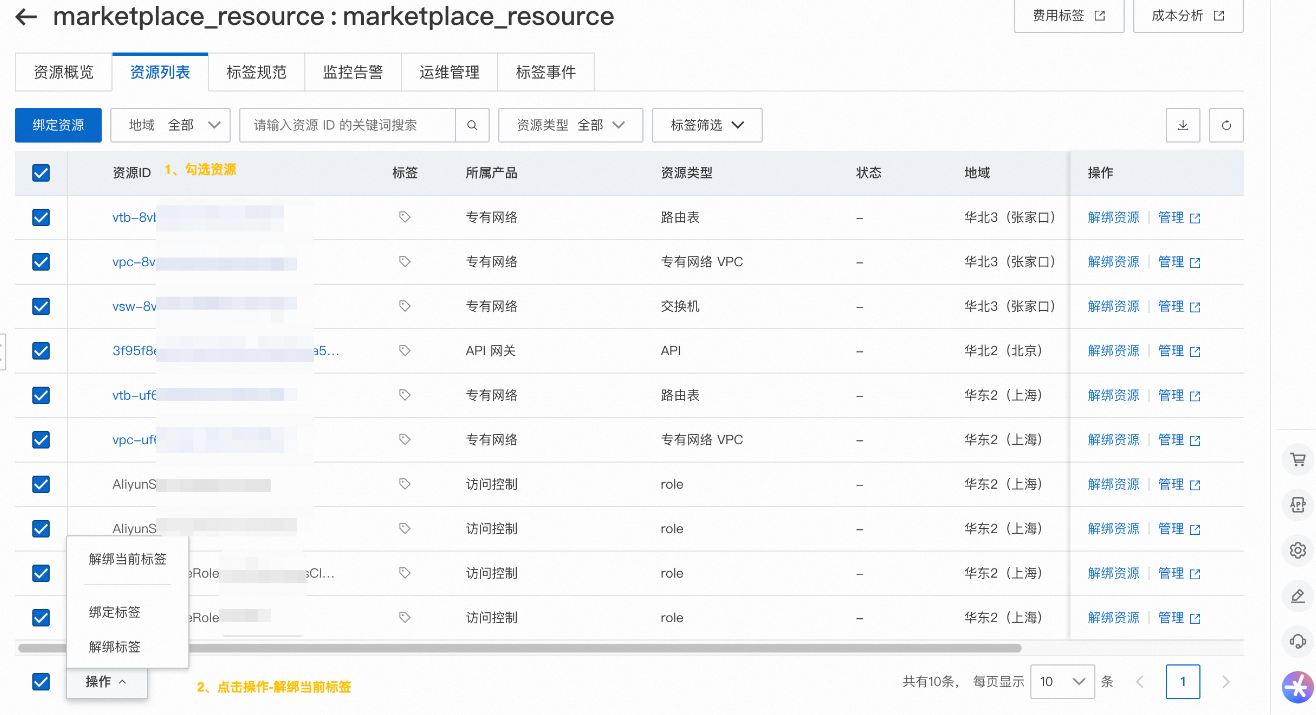
Task: Go to previous page arrow in pagination
Action: 1139,682
